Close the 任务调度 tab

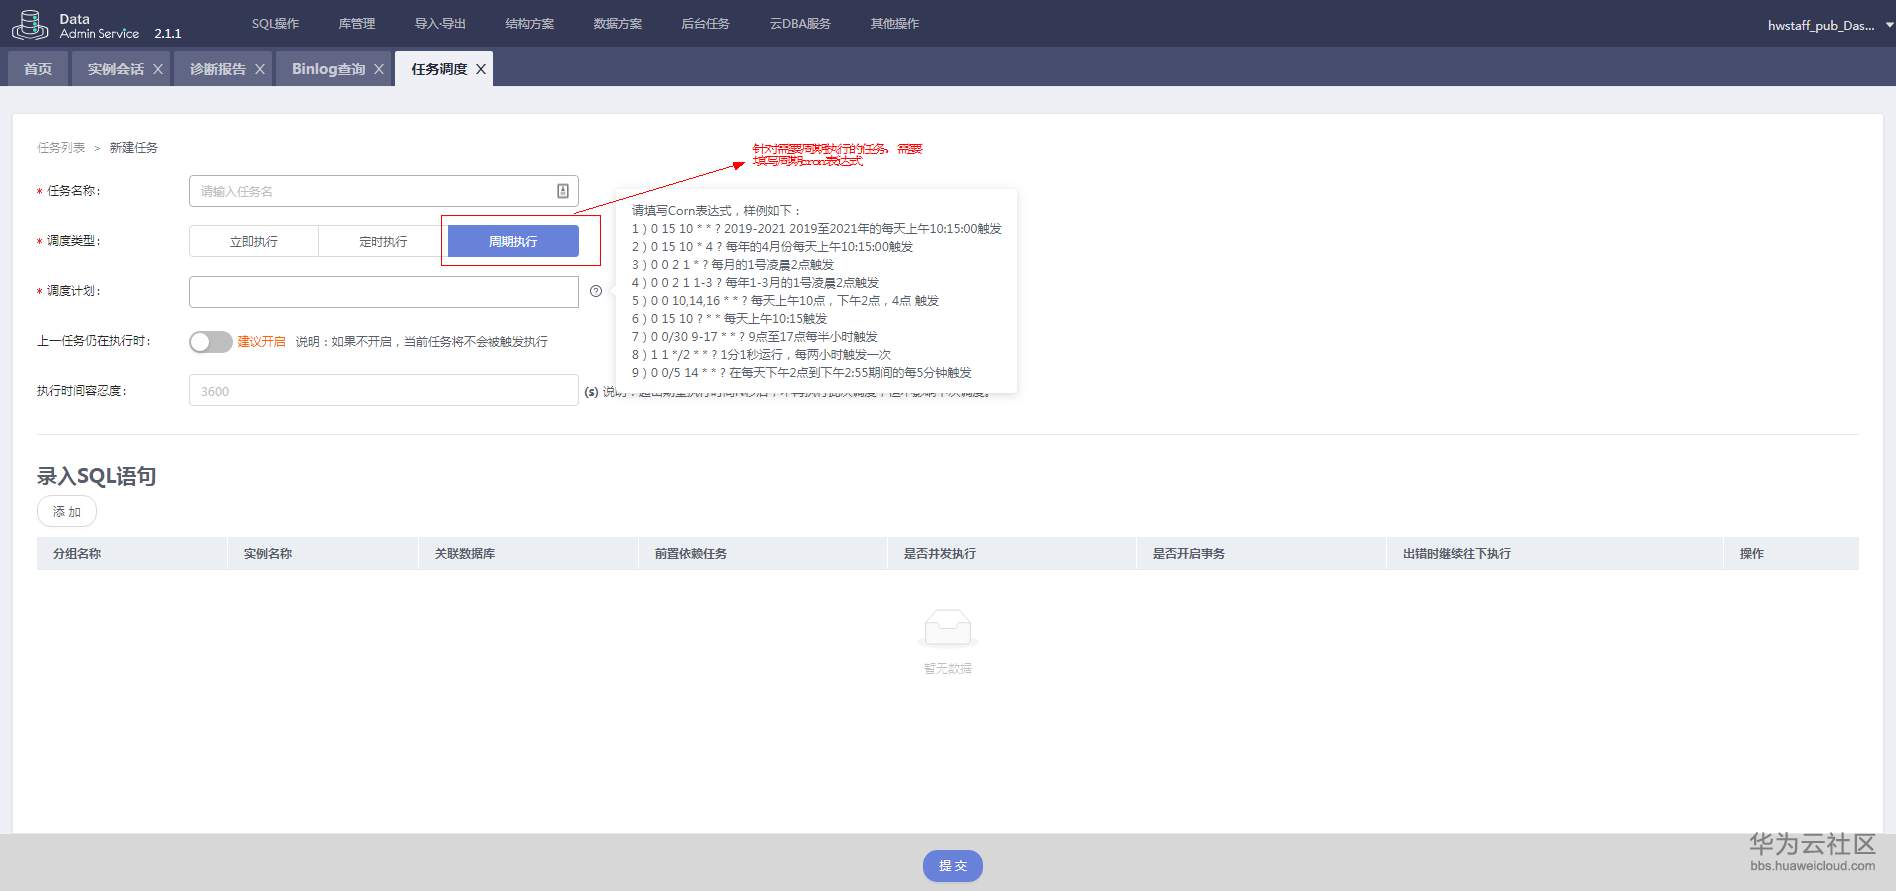[481, 69]
